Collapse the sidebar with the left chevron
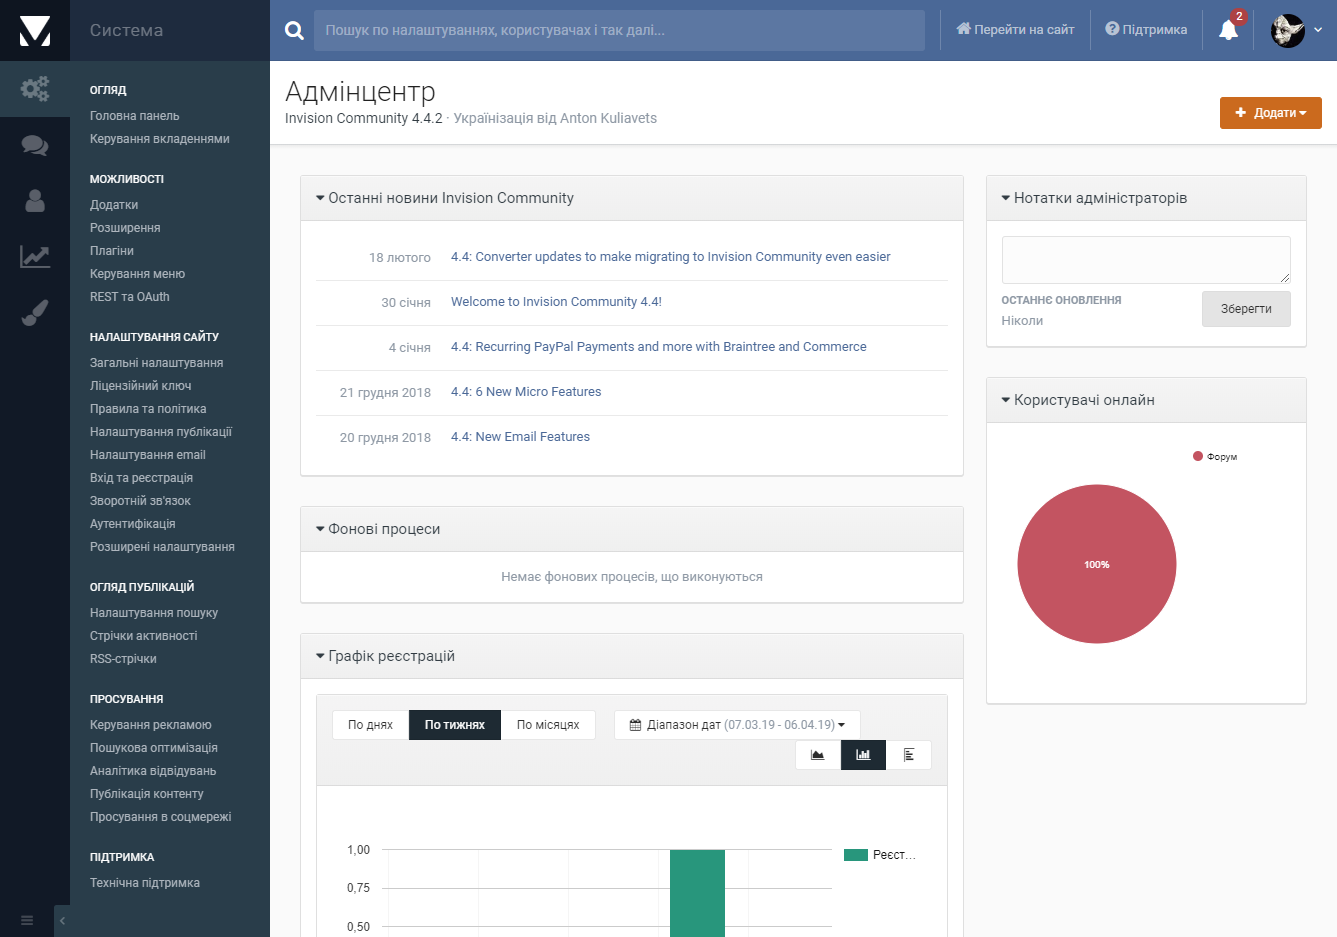Screen dimensions: 1337x937 [62, 920]
